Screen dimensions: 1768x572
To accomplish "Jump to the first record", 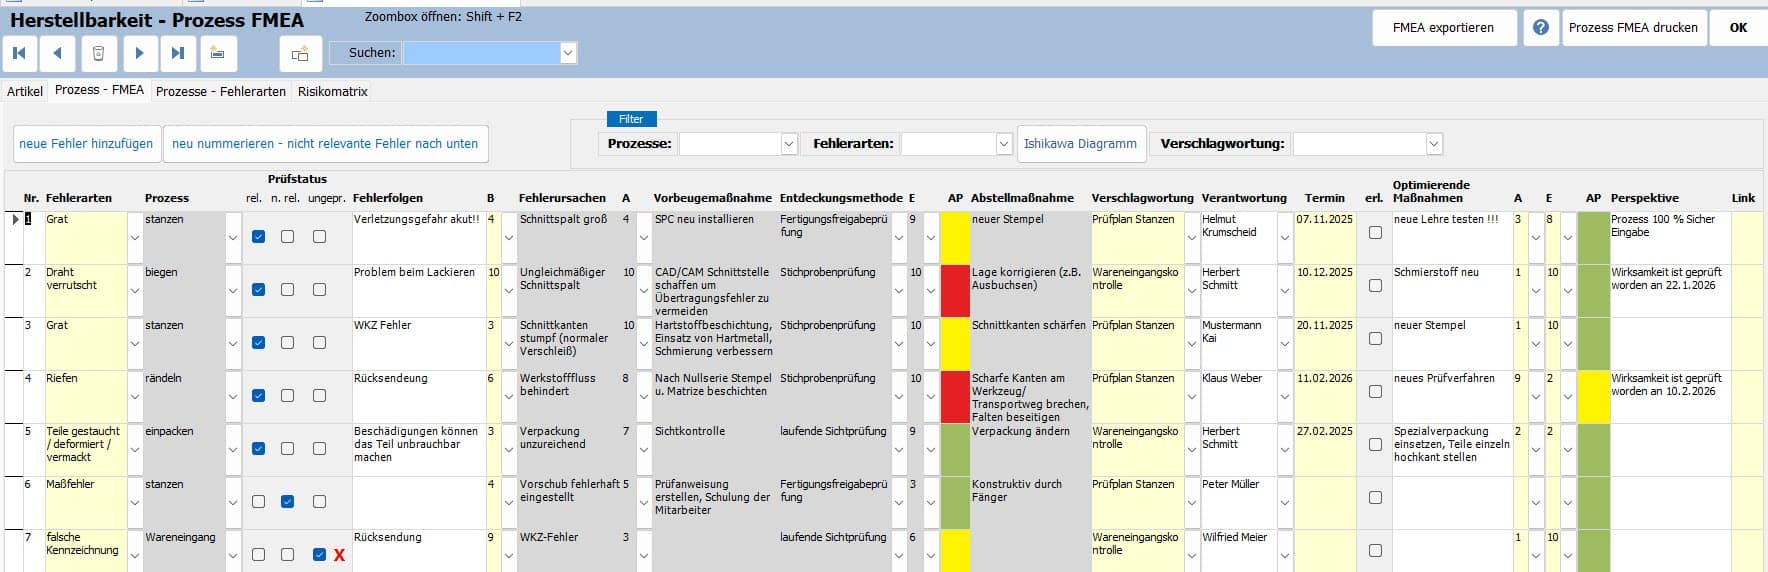I will pyautogui.click(x=19, y=53).
